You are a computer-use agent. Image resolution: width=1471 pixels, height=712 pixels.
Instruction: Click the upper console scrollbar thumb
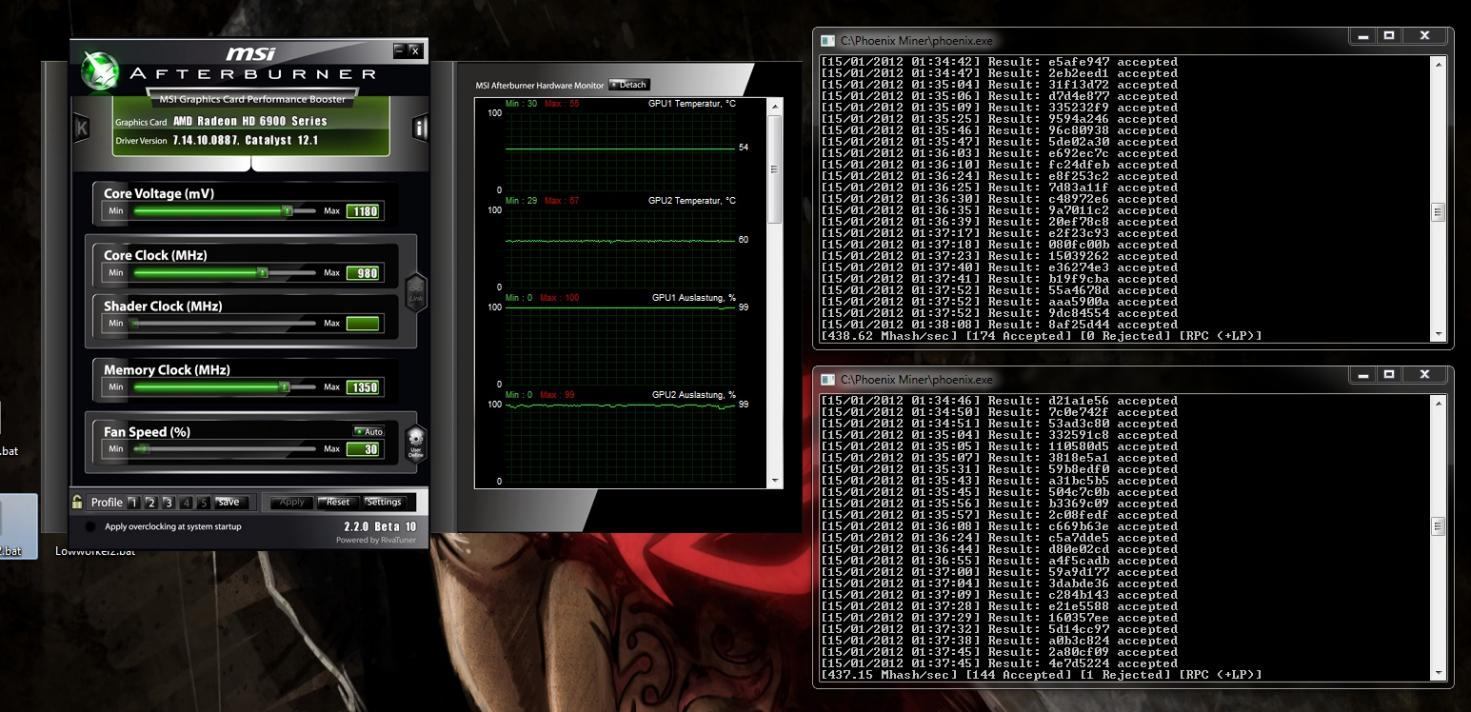(1439, 212)
